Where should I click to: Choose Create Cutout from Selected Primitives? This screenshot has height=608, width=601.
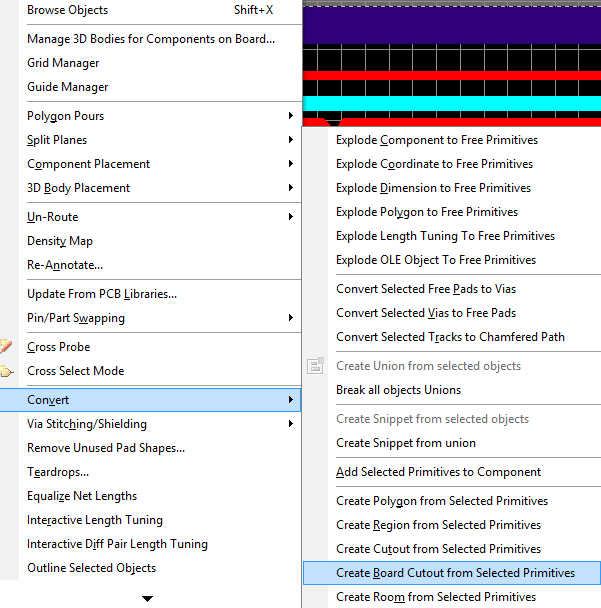coord(452,549)
